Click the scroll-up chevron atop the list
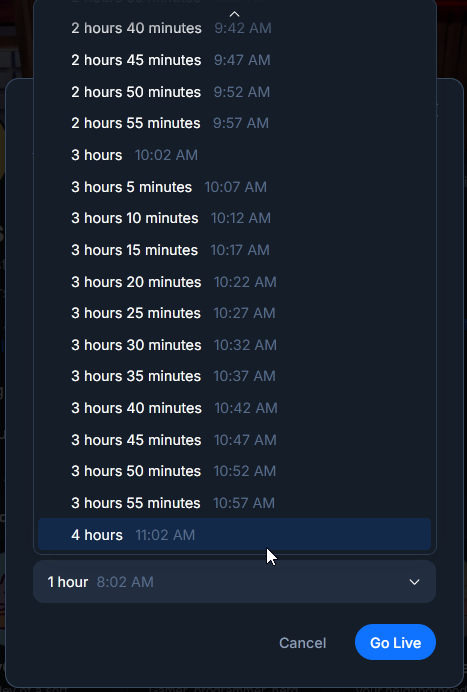467x692 pixels. click(x=234, y=14)
